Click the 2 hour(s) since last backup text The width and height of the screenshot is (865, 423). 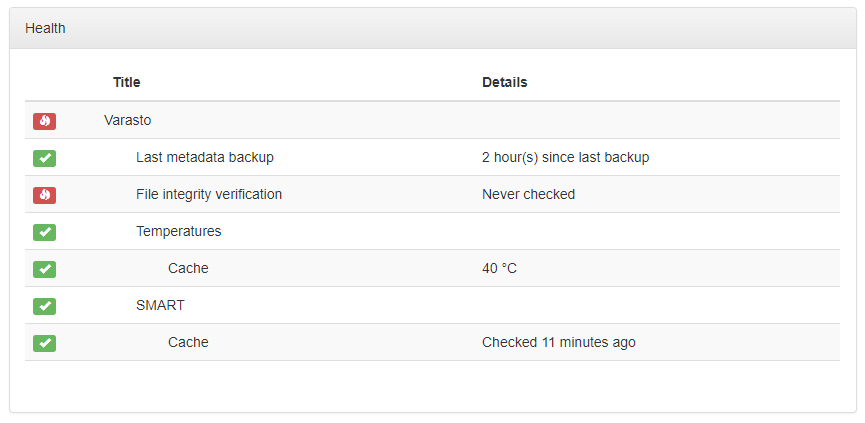[x=565, y=157]
